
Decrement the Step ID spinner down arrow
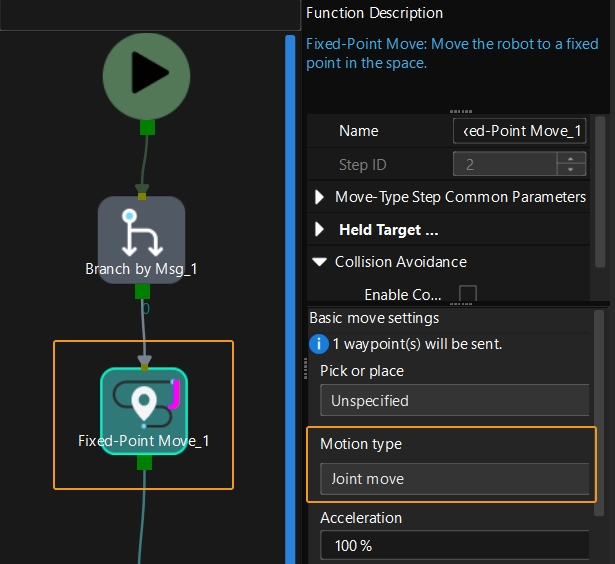coord(571,170)
